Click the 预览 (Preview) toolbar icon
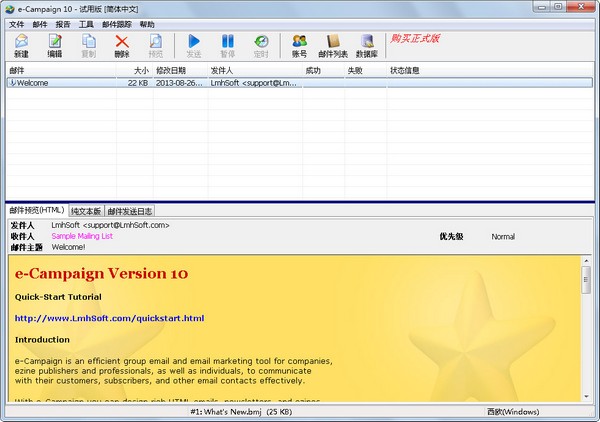Image resolution: width=600 pixels, height=422 pixels. click(x=155, y=46)
